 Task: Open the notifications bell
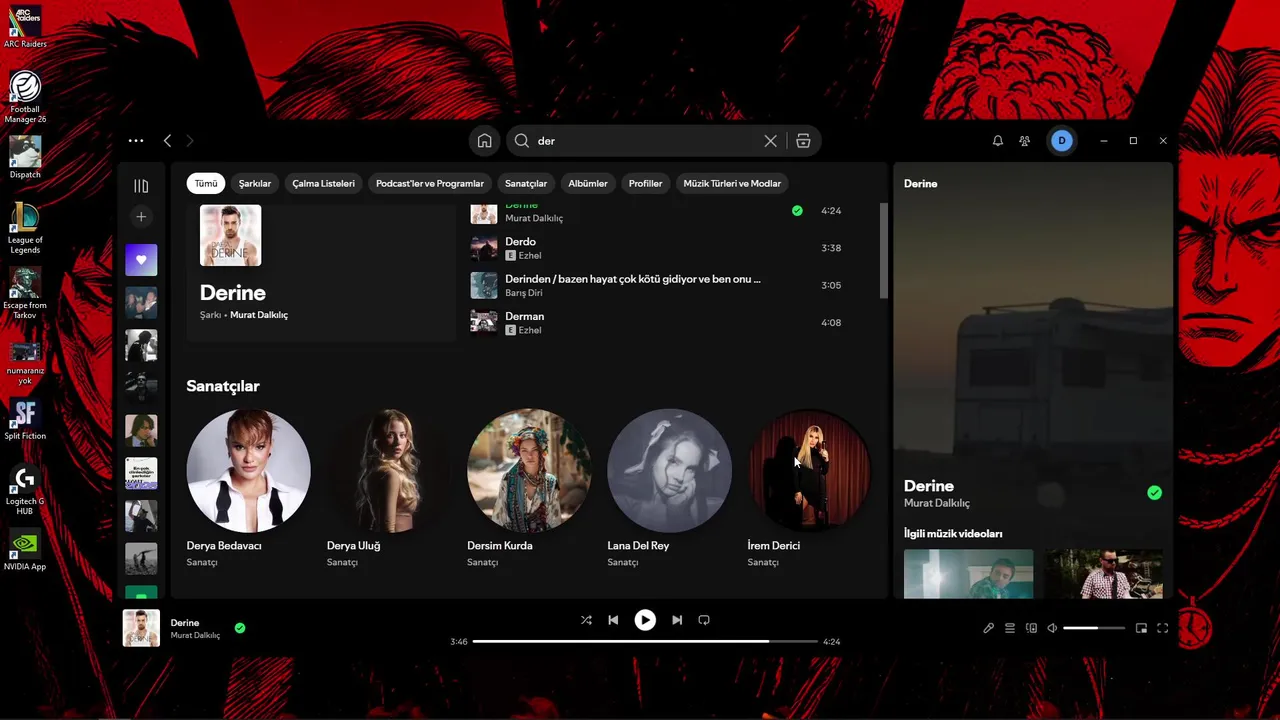tap(997, 141)
